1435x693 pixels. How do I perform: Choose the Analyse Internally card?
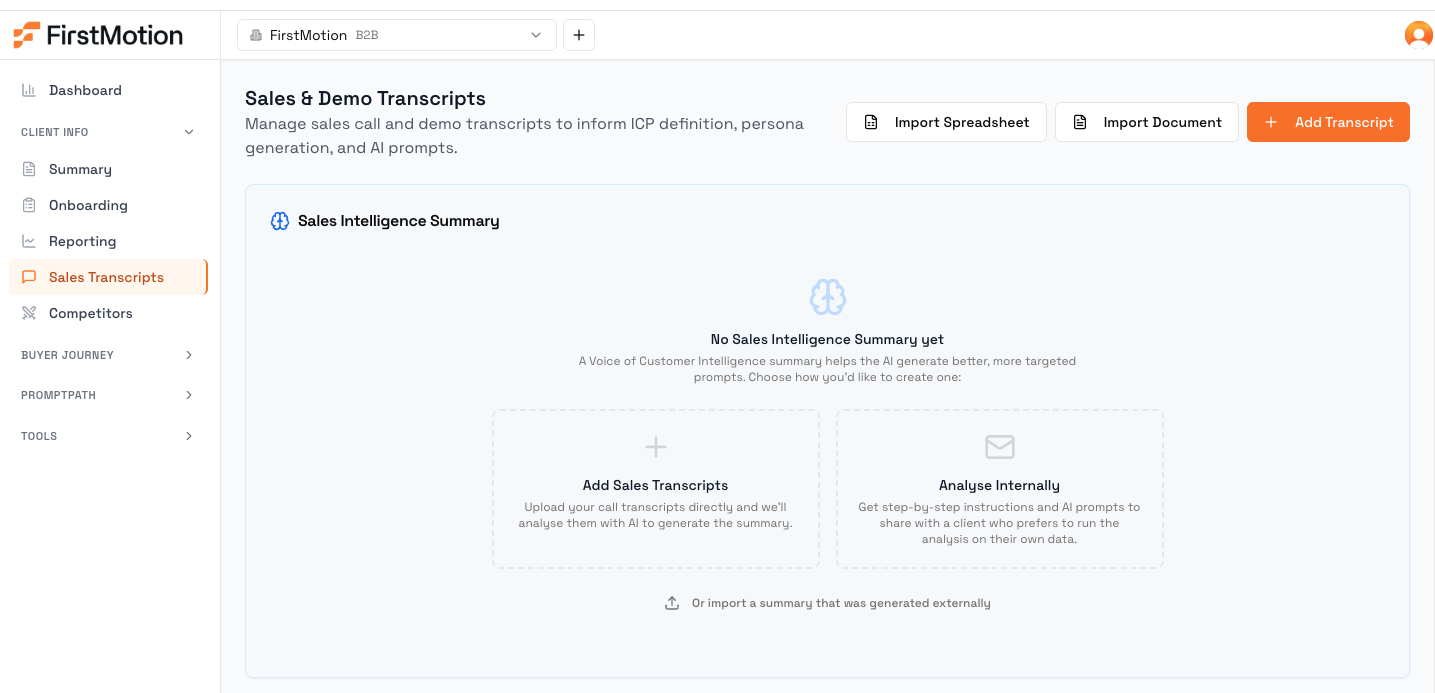[1000, 489]
